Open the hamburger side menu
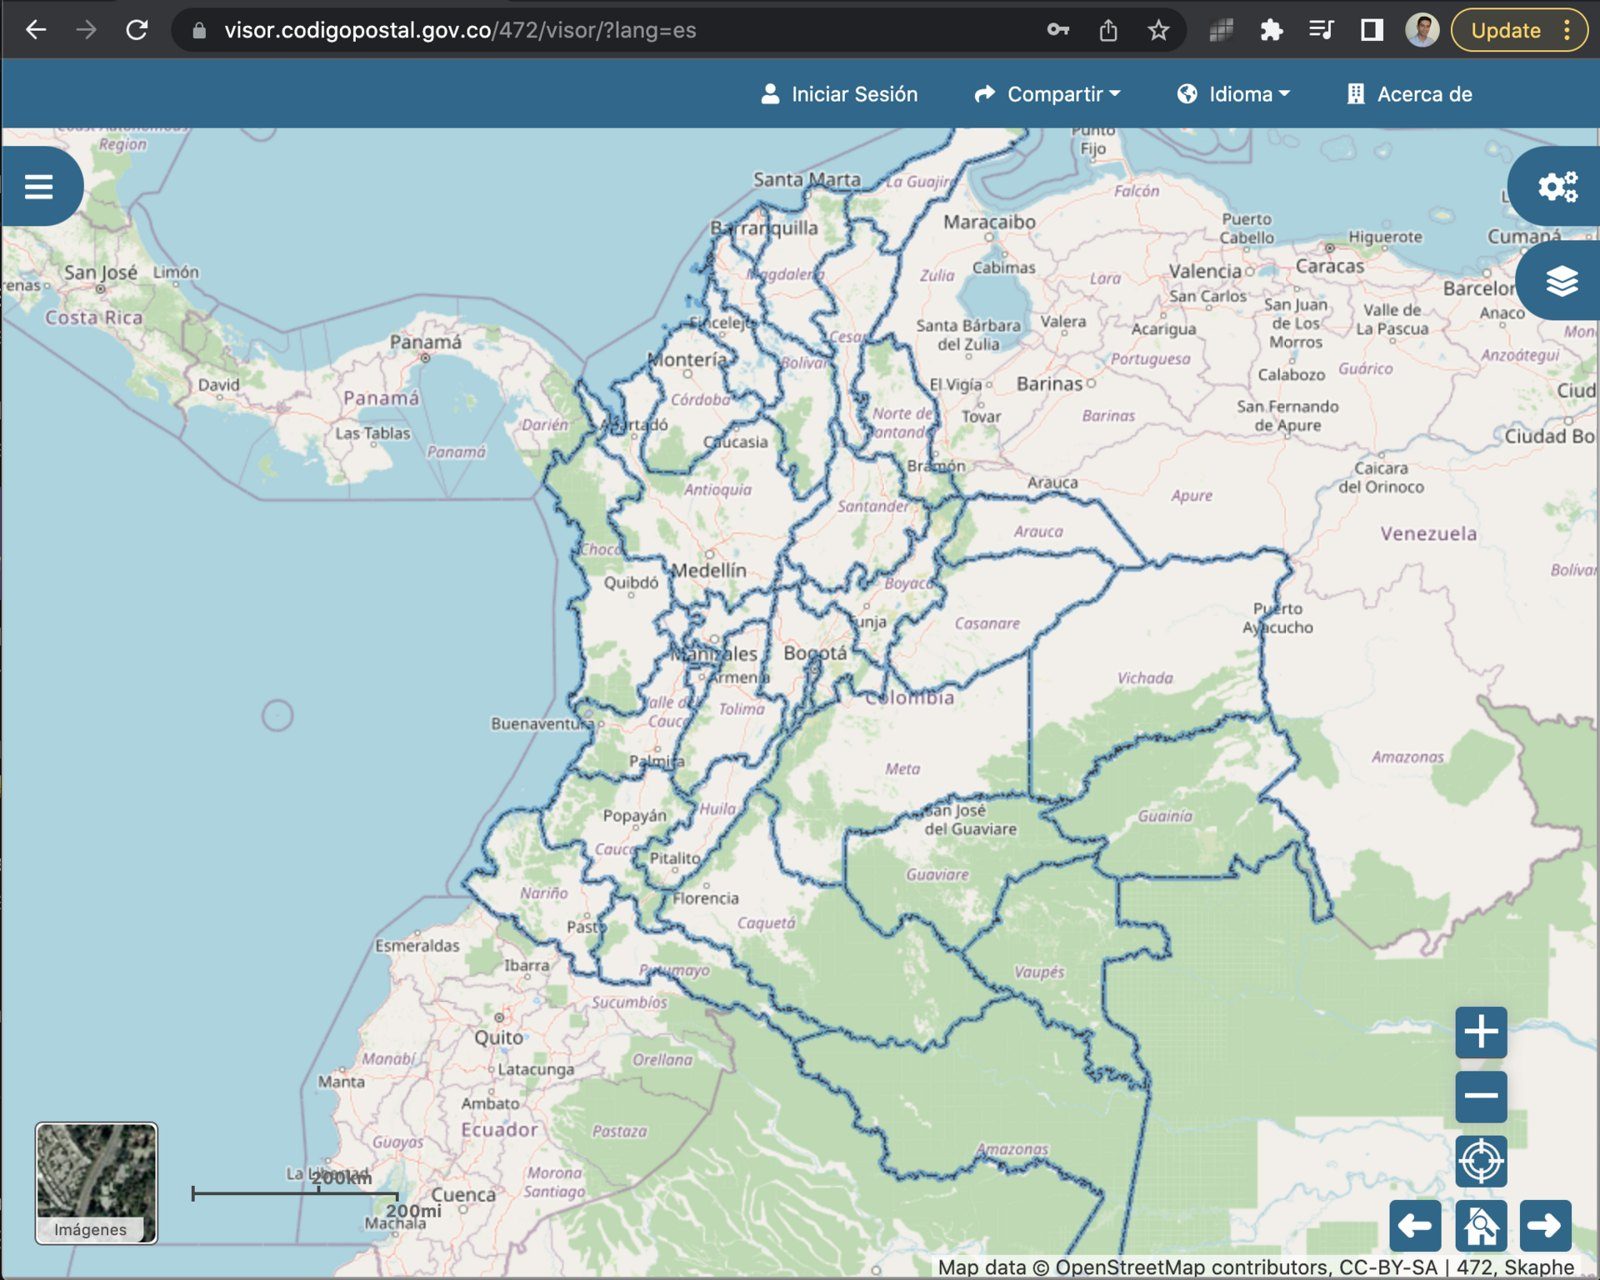This screenshot has height=1280, width=1600. coord(40,187)
